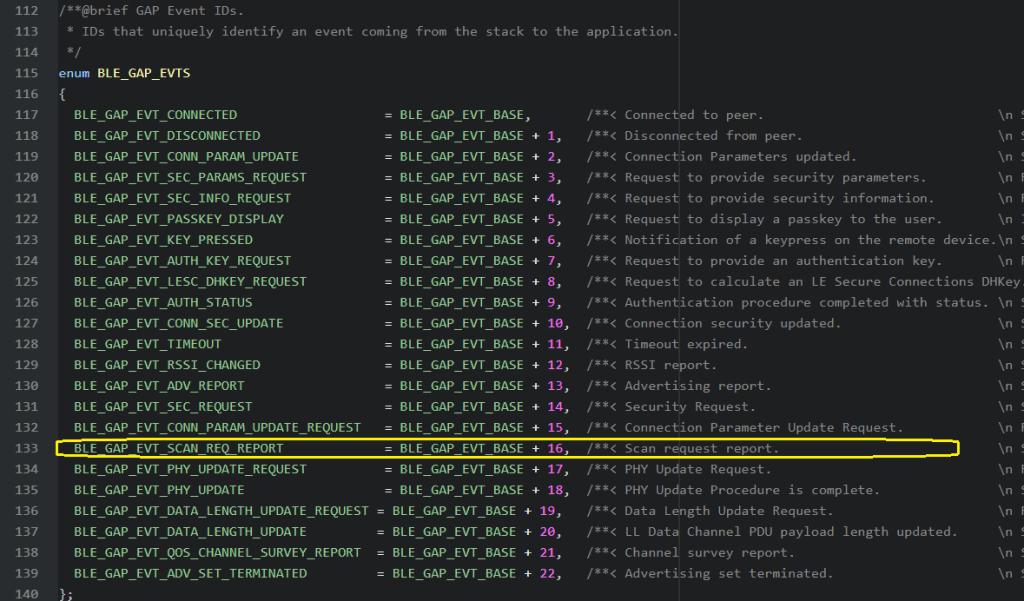Select the 'Scan request report.' comment text
The width and height of the screenshot is (1024, 601).
point(701,448)
